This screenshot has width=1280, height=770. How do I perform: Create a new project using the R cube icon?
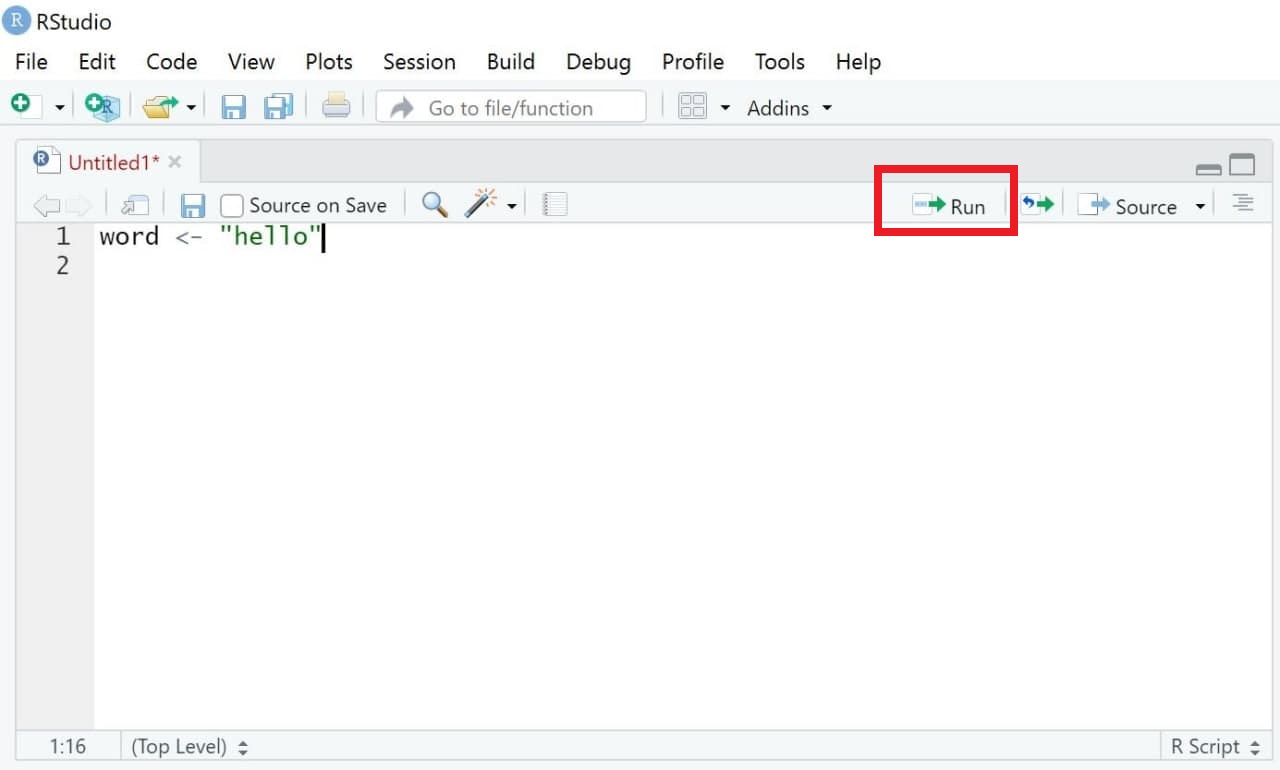click(103, 107)
